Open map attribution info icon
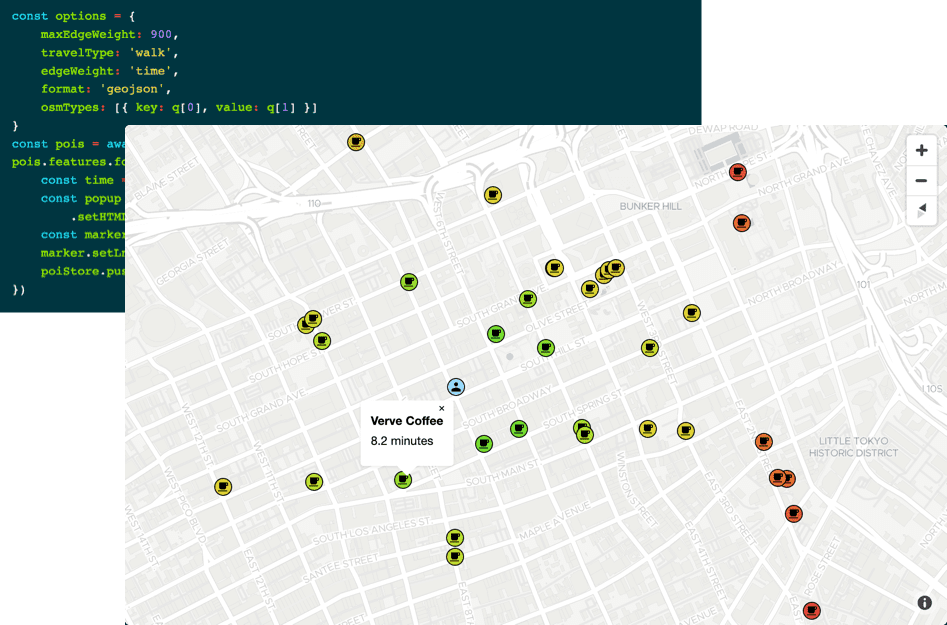Screen dimensions: 947x625 coord(924,602)
